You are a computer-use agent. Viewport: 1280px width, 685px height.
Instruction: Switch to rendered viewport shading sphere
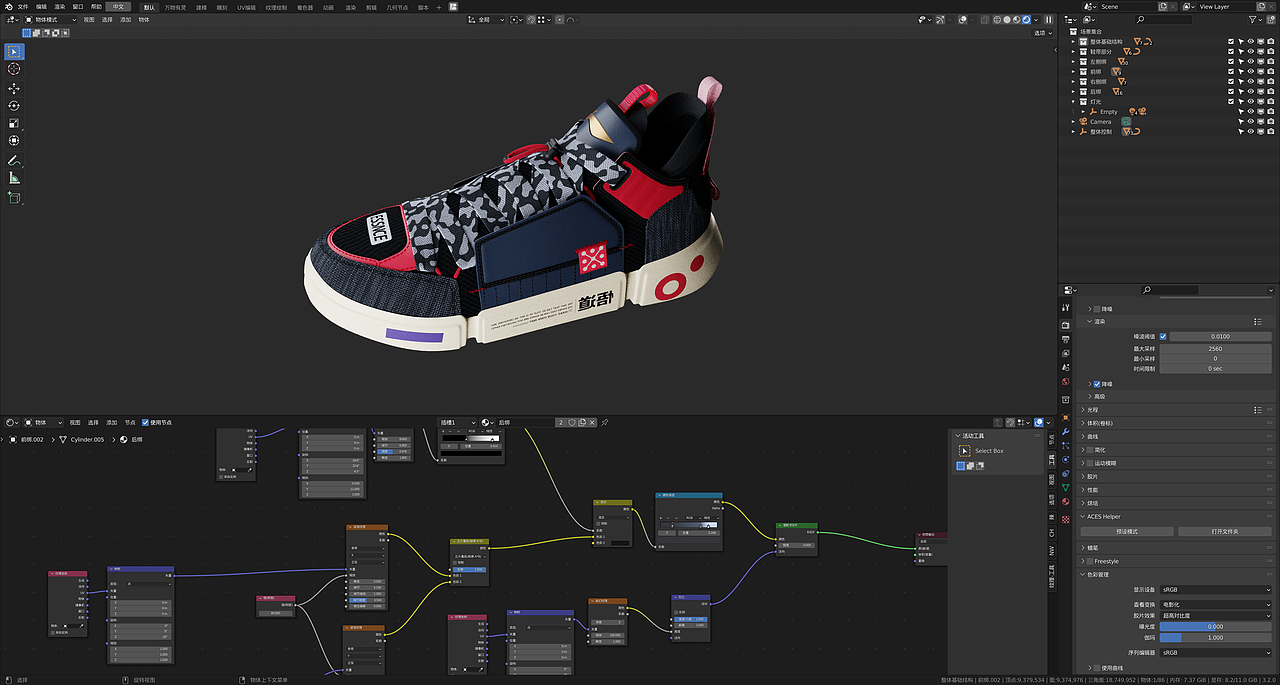tap(1026, 19)
